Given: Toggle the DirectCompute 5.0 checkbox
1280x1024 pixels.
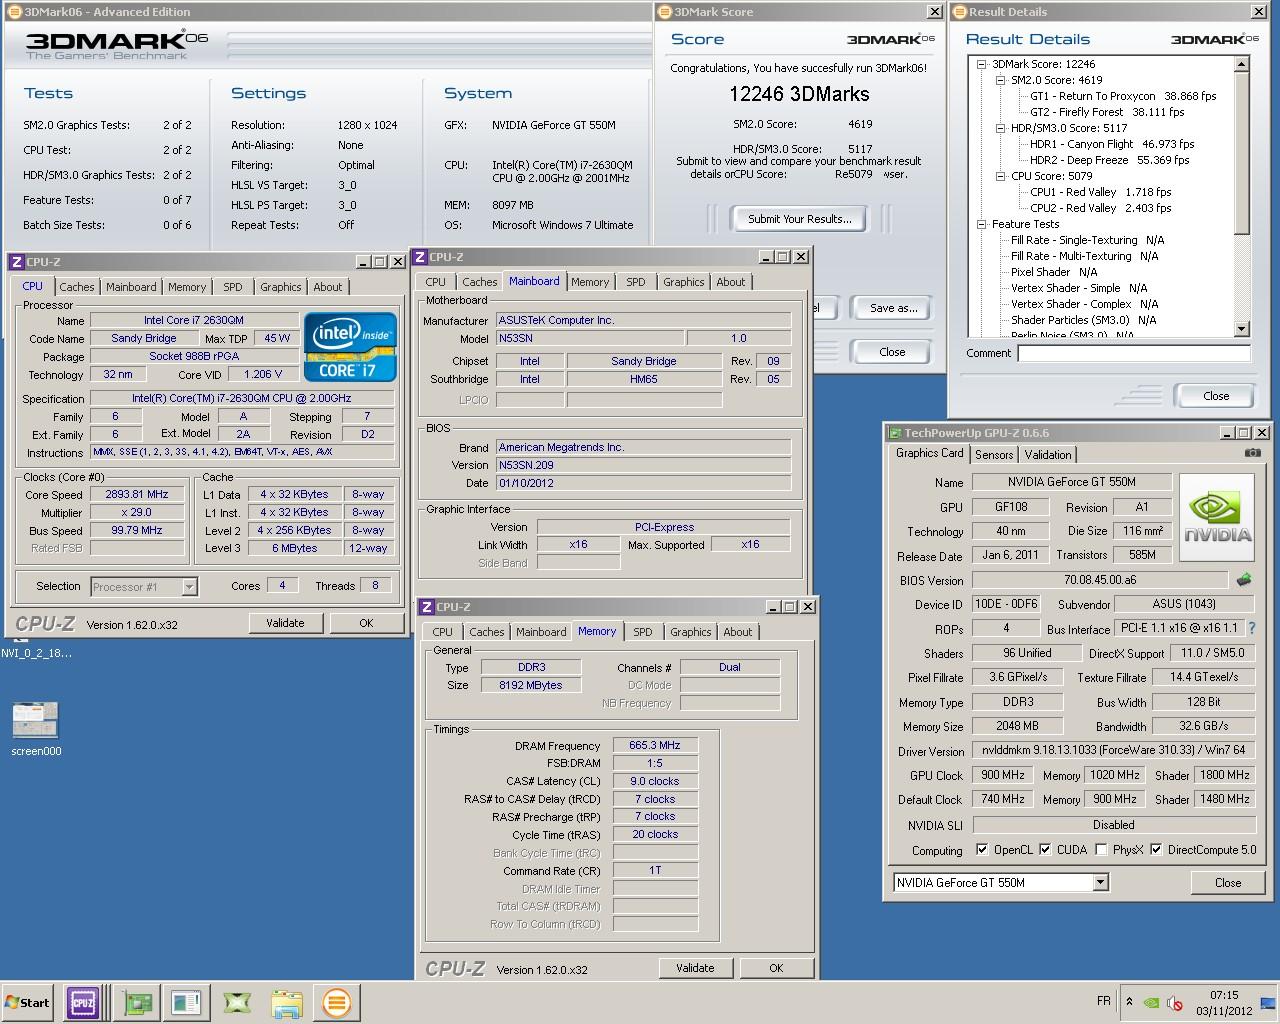Looking at the screenshot, I should click(x=1156, y=850).
